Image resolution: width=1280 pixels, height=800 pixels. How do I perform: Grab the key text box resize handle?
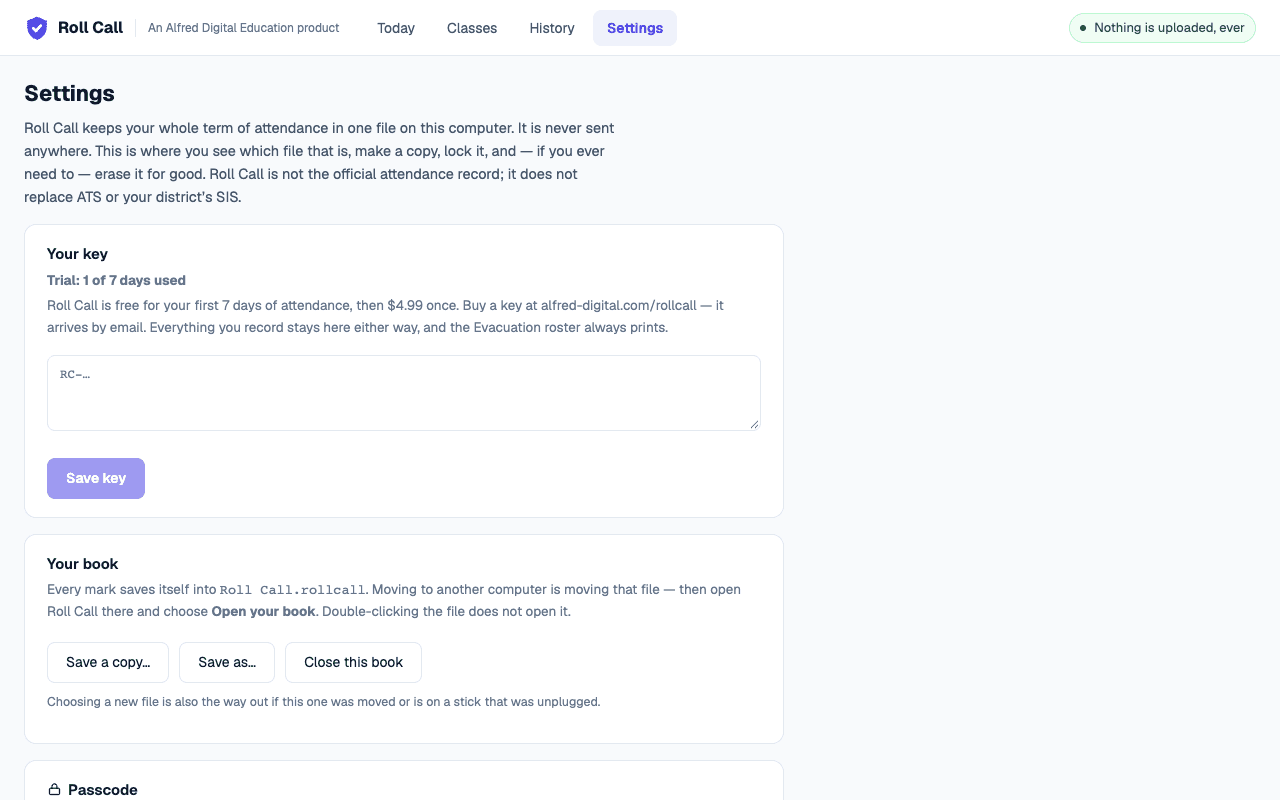[x=754, y=424]
